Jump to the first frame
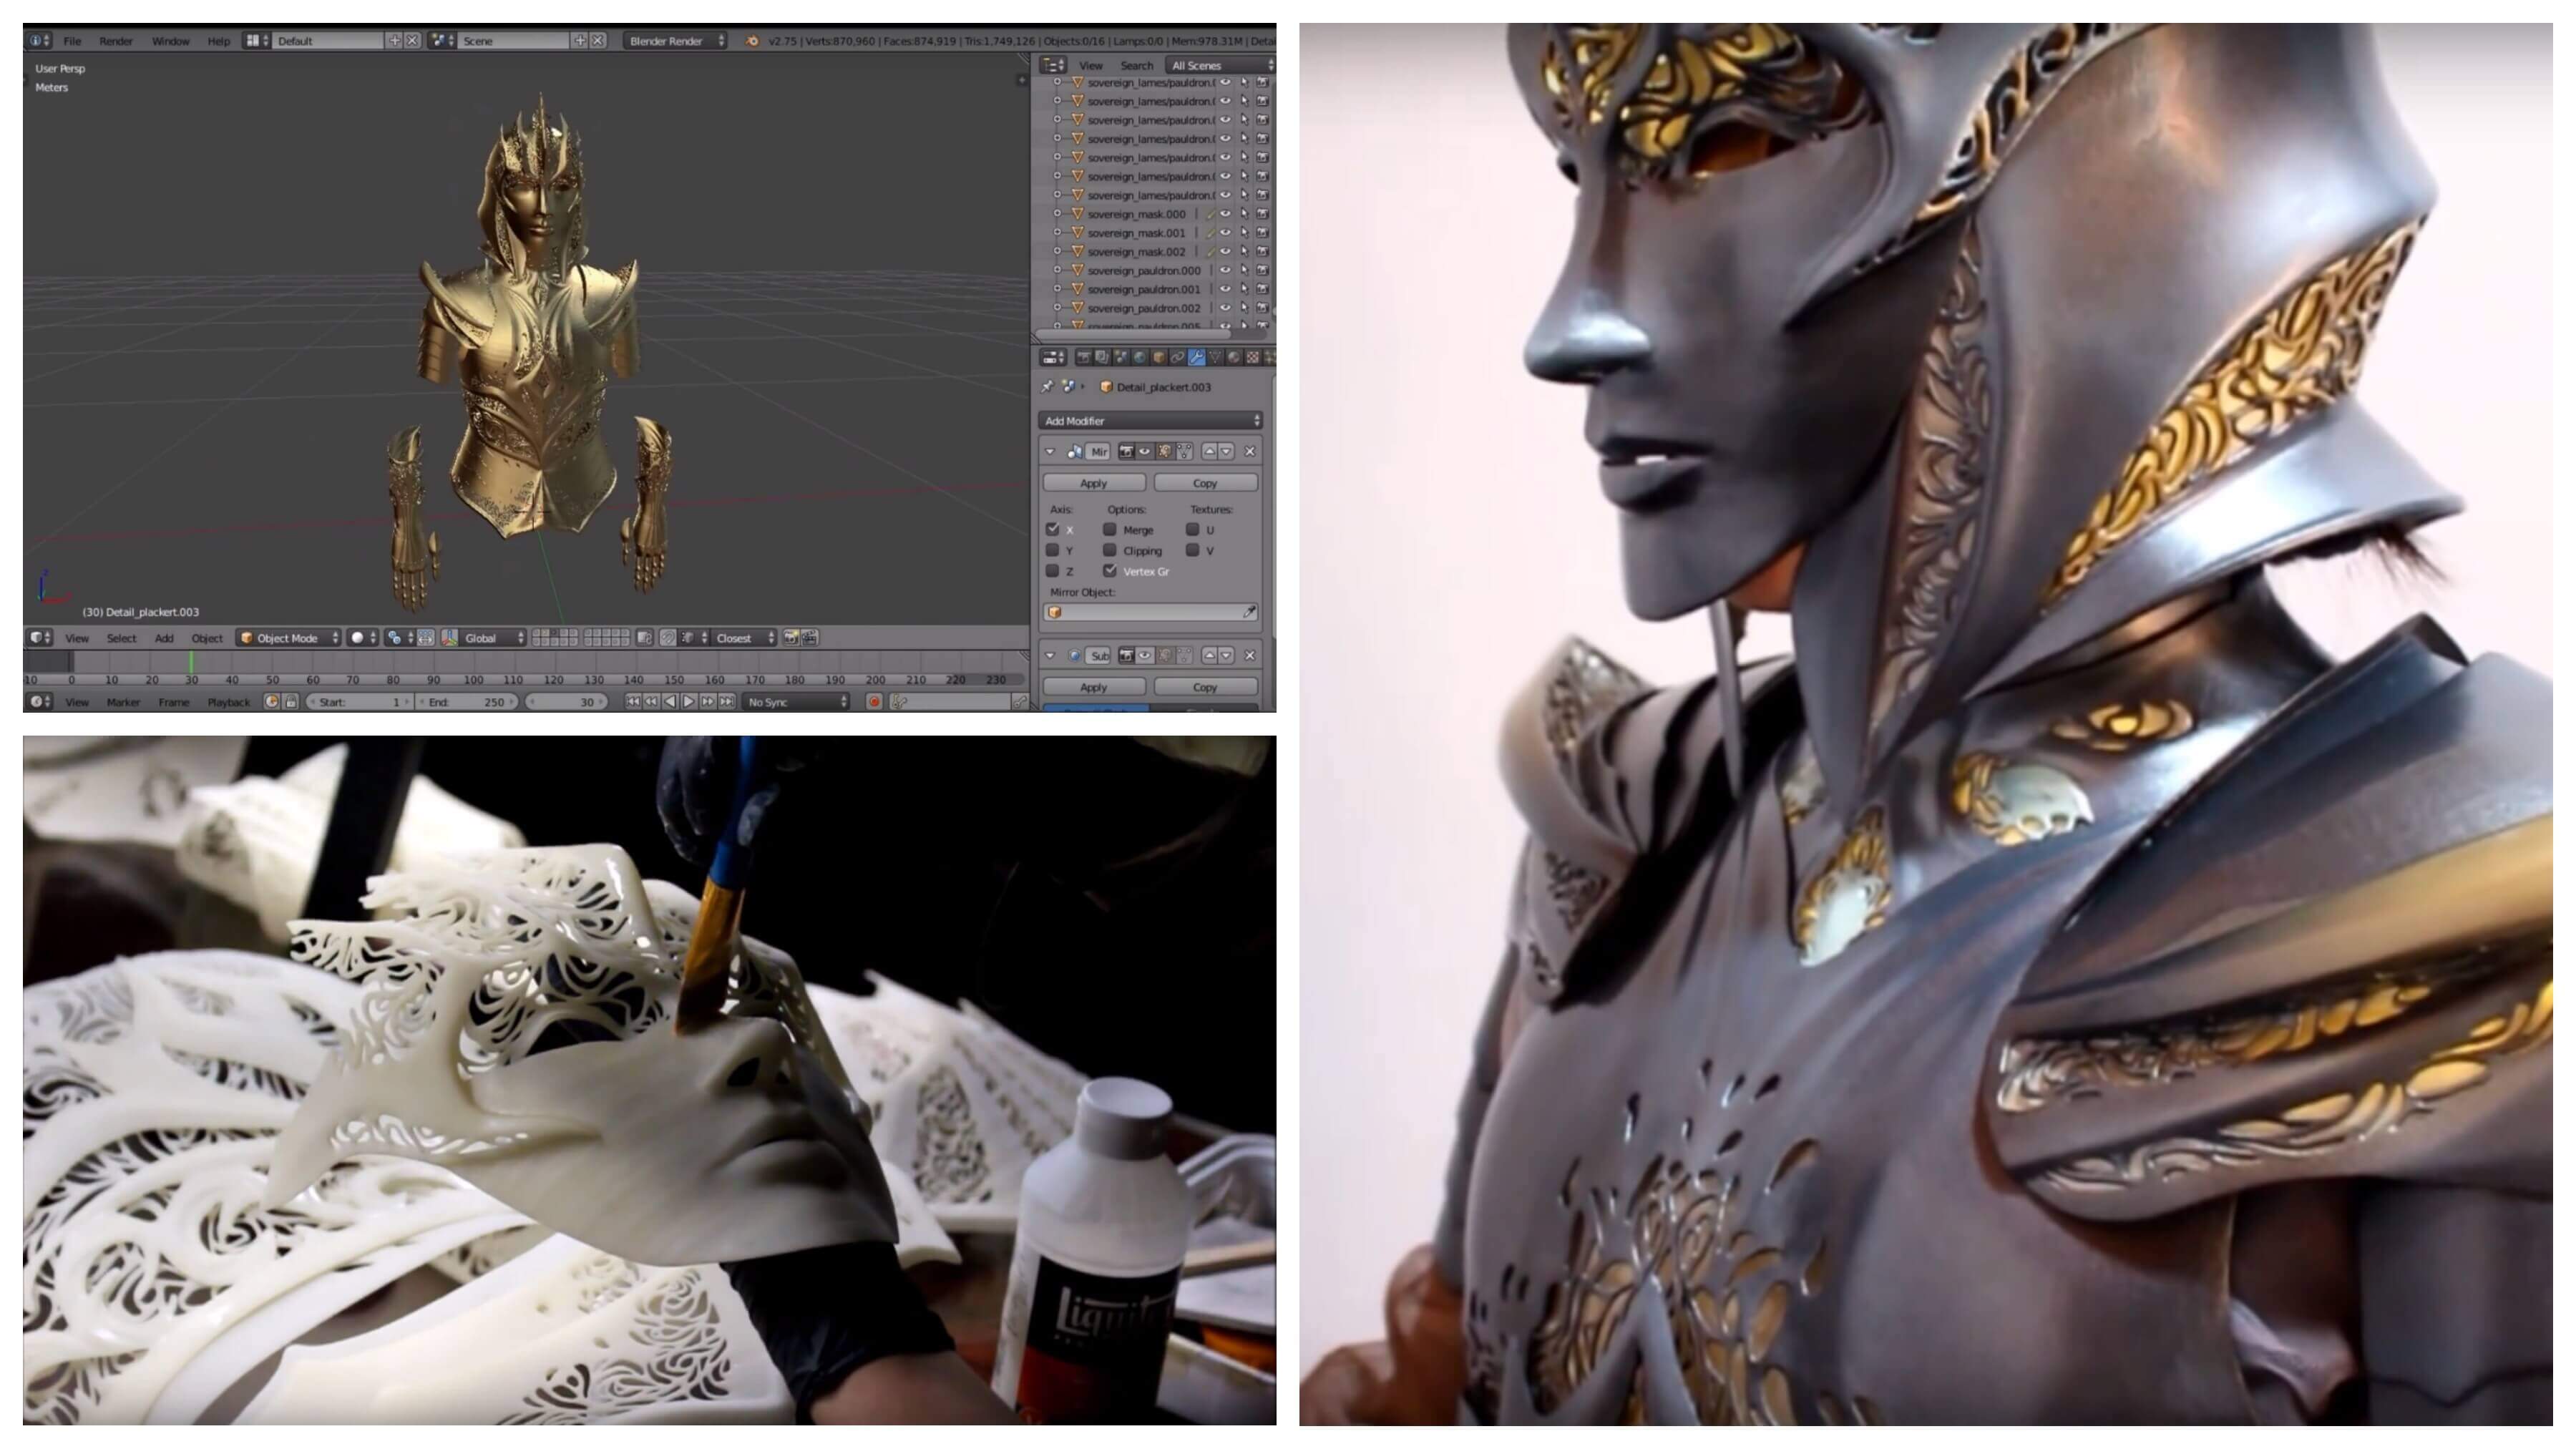 (633, 702)
